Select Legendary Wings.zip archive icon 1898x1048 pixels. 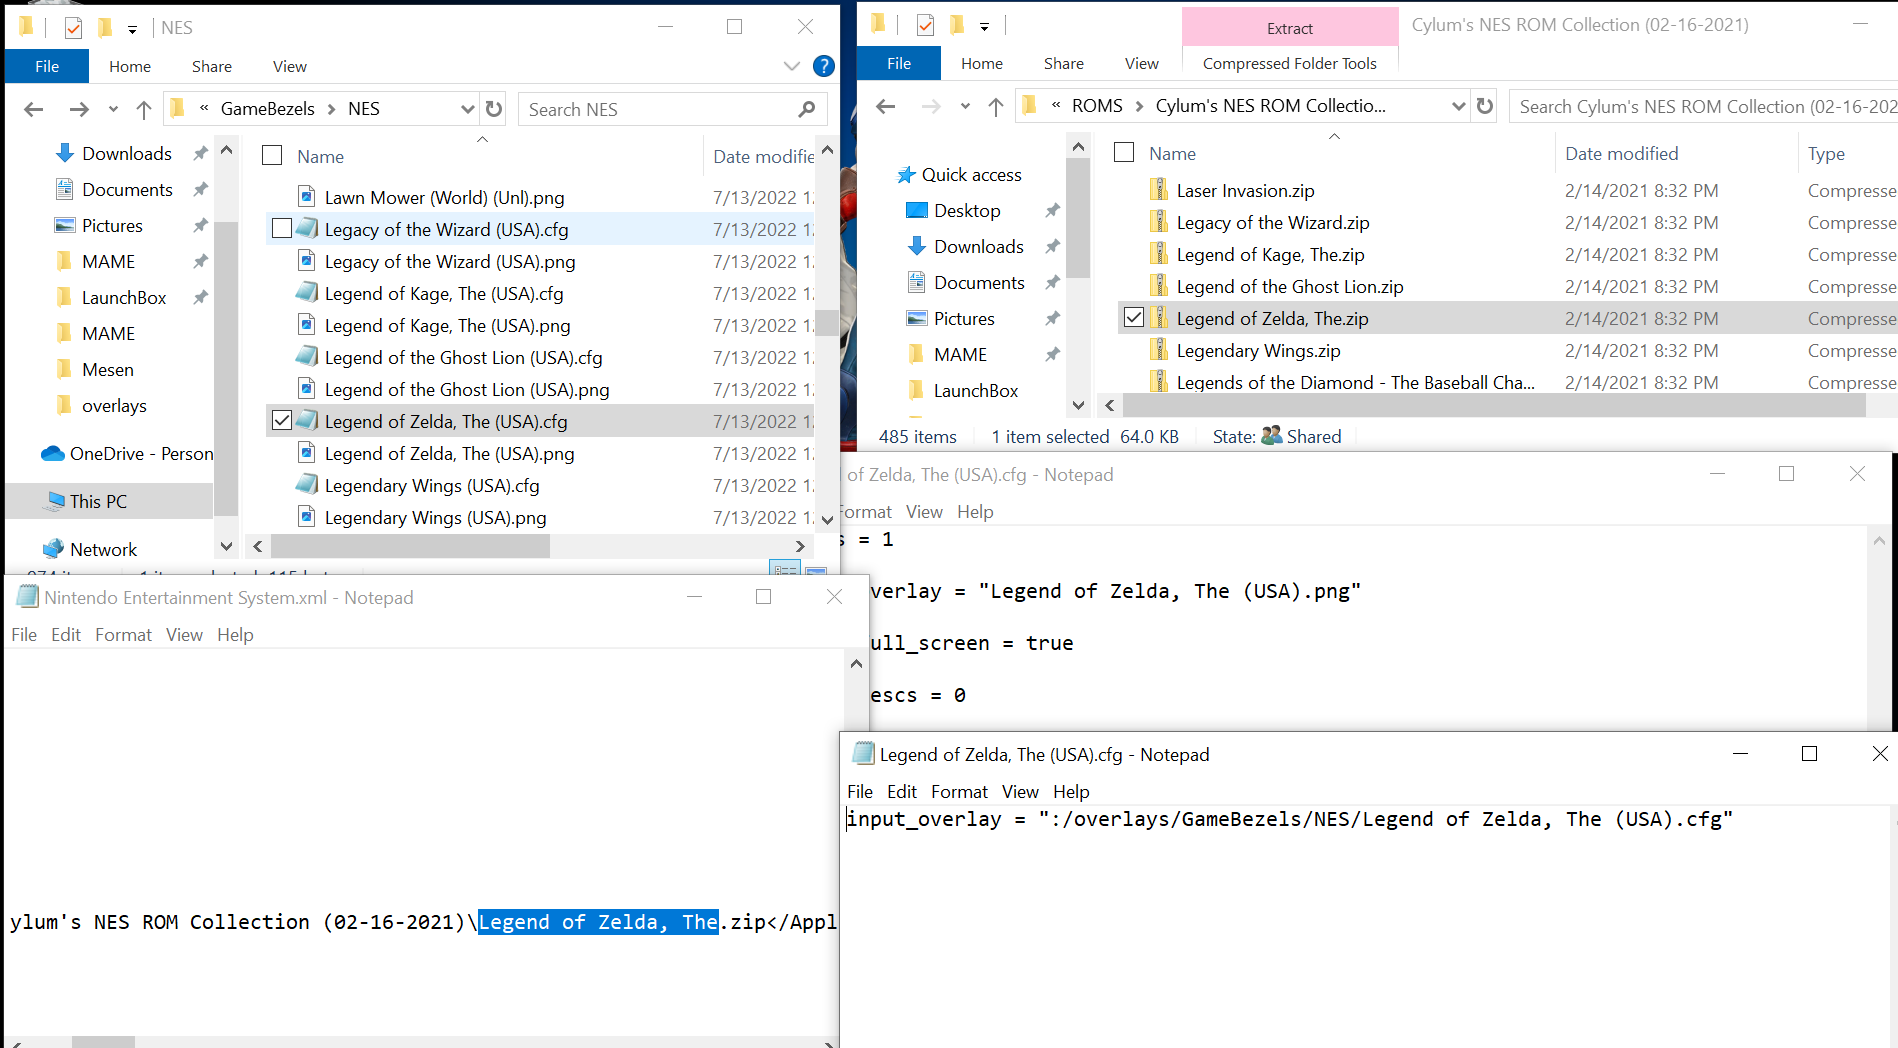tap(1159, 350)
